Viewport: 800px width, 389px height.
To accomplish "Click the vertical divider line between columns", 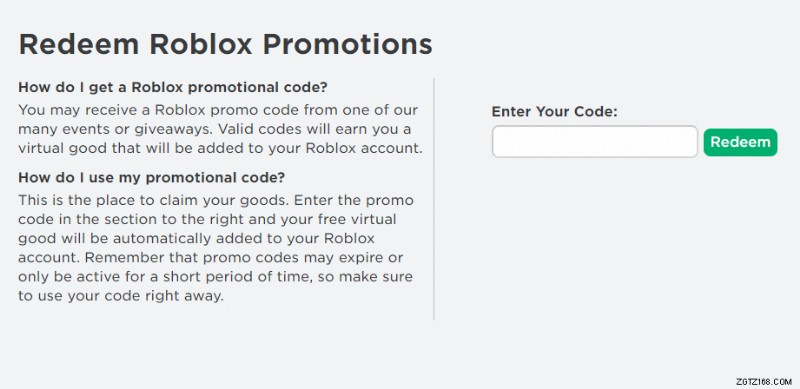I will [434, 199].
